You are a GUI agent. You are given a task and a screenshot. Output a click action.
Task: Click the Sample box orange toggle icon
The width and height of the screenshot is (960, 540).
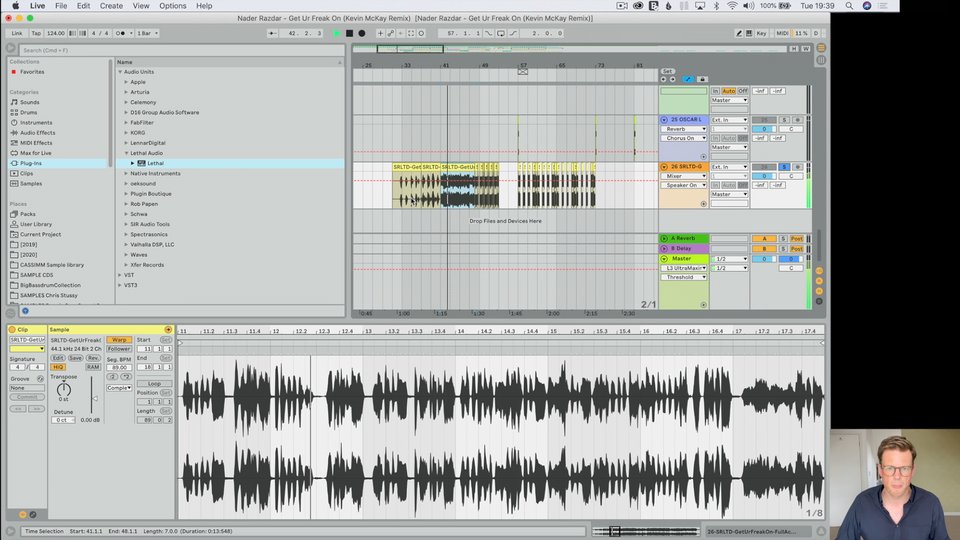pyautogui.click(x=168, y=329)
